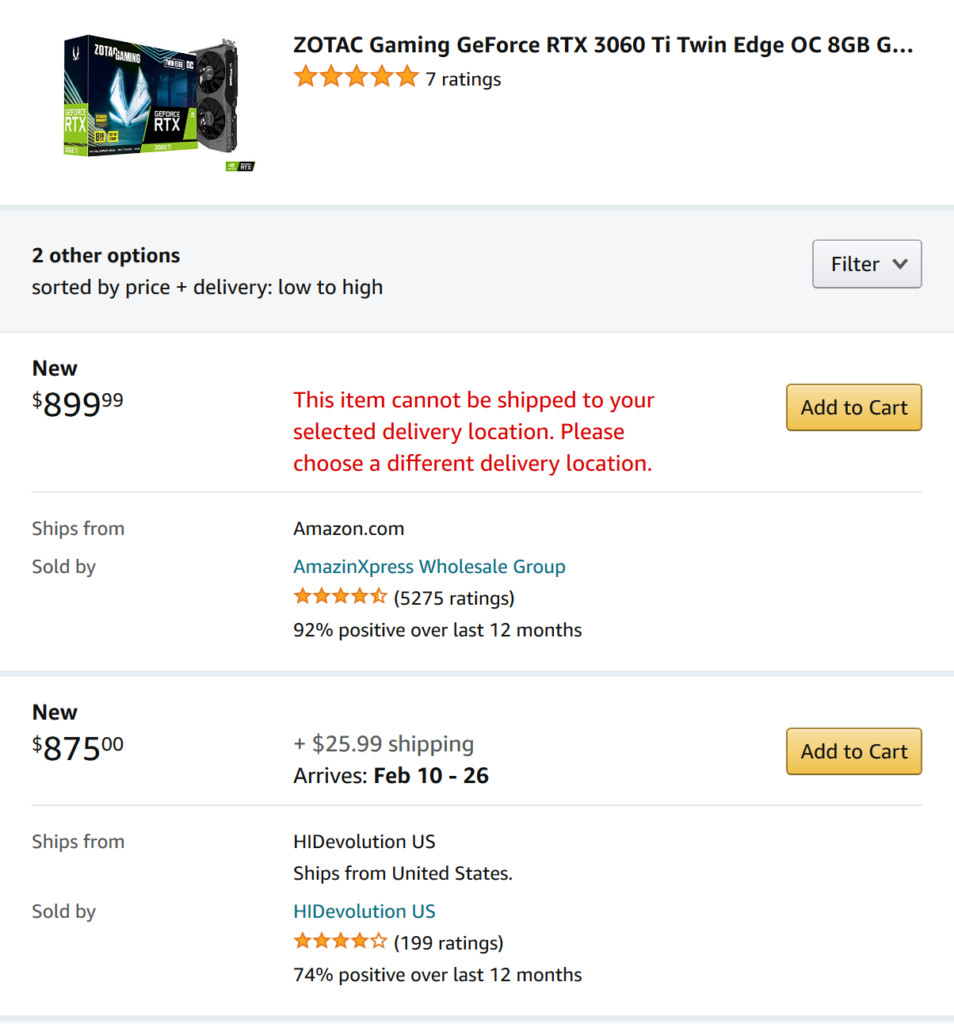Viewport: 954px width, 1024px height.
Task: Open the Filter dropdown
Action: pyautogui.click(x=867, y=264)
